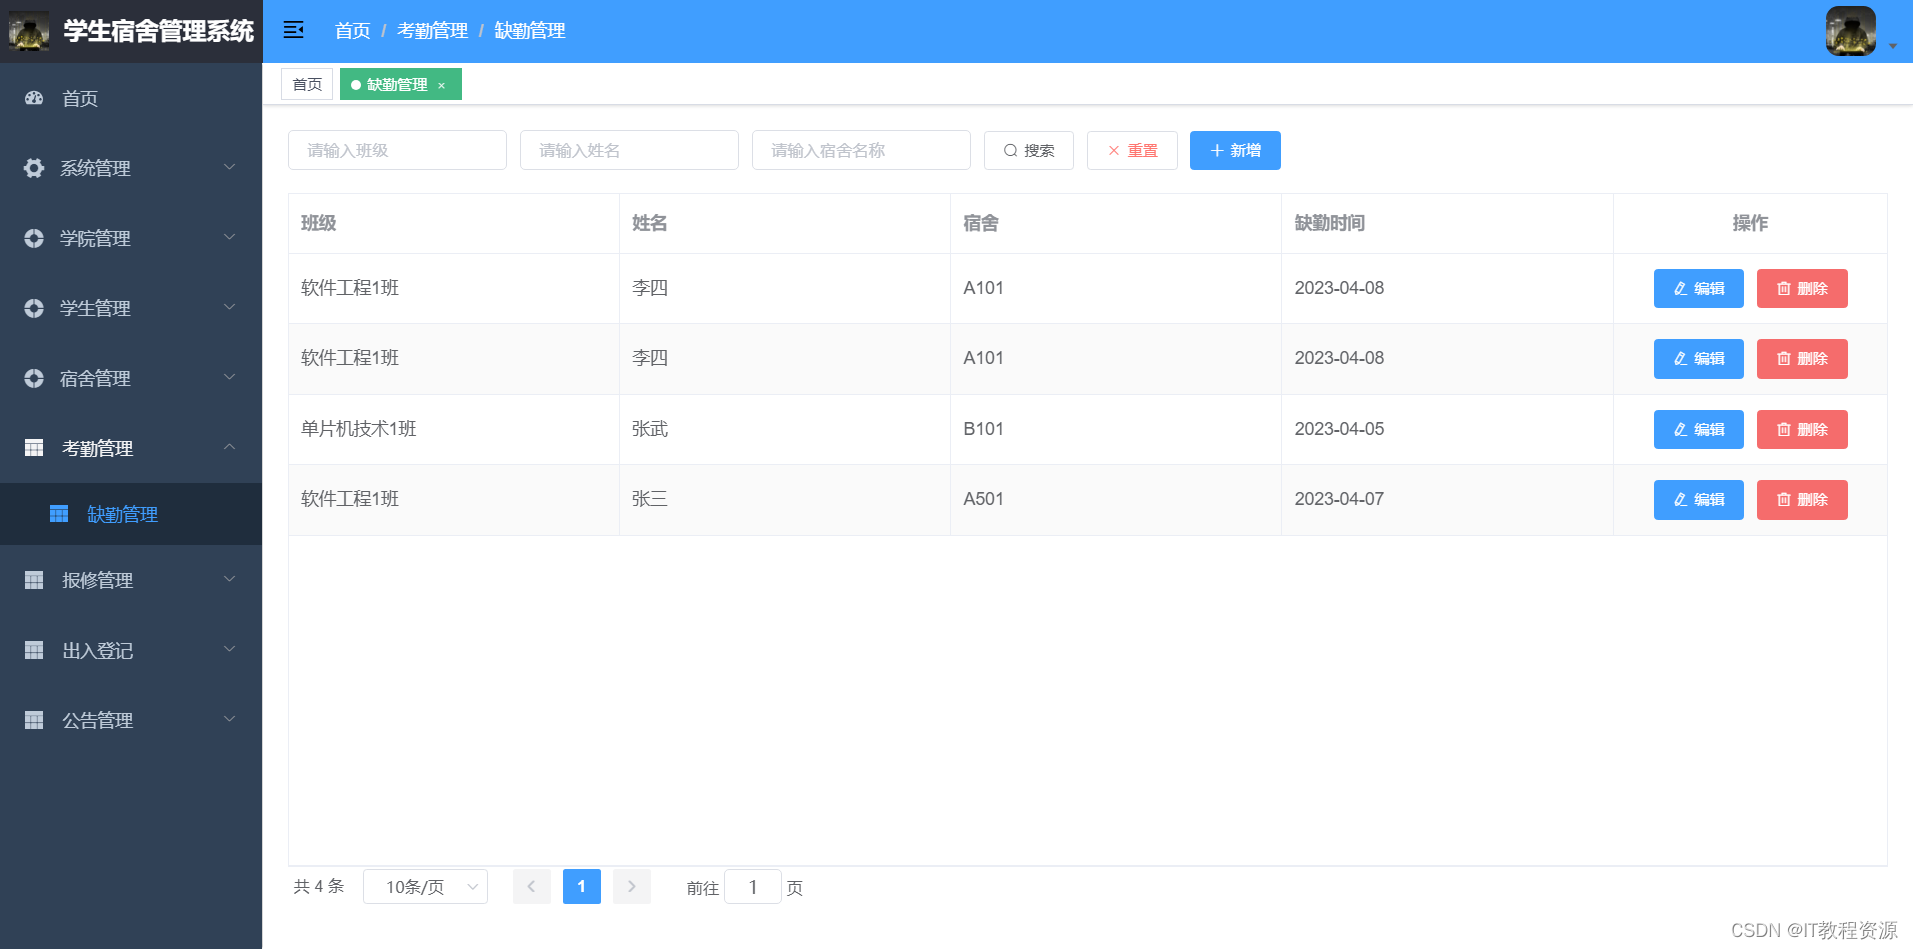Focus the 请输入班级 class input
This screenshot has width=1913, height=949.
pos(397,150)
